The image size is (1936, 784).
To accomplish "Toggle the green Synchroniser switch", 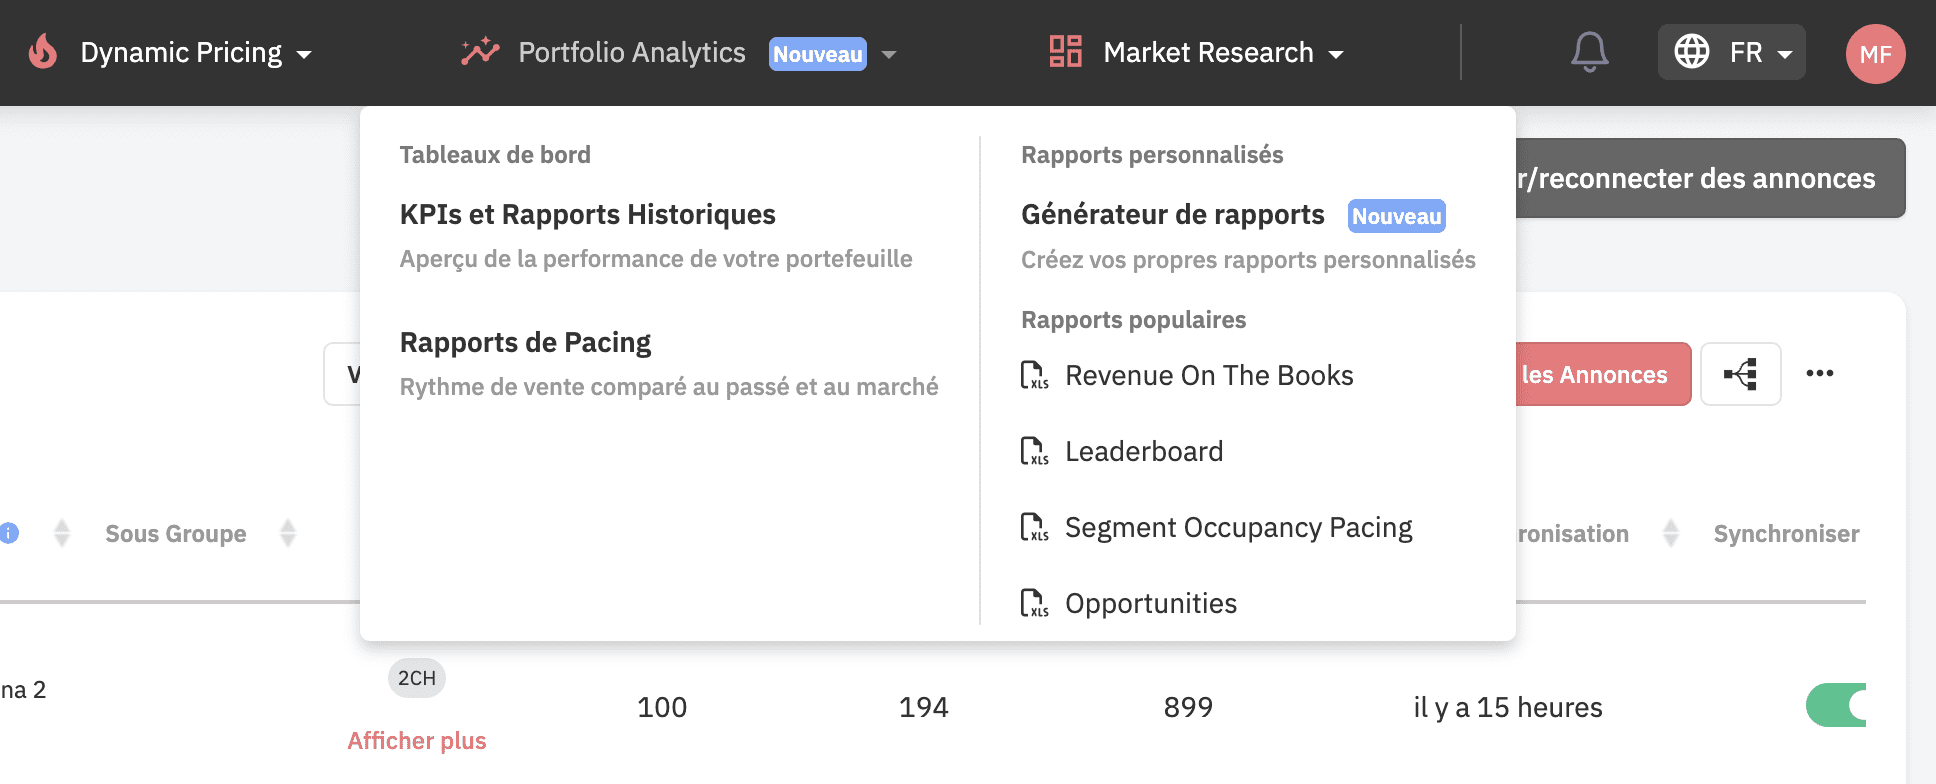I will click(x=1837, y=706).
